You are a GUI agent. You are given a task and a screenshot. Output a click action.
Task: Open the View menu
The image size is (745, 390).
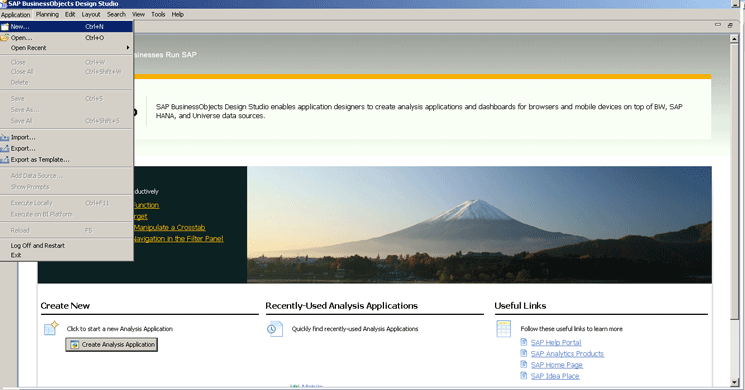point(138,14)
